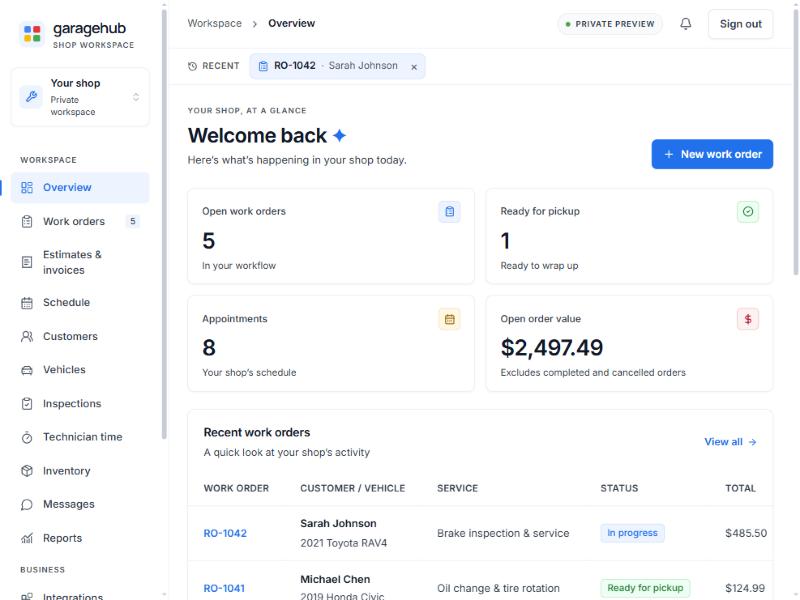Click the In progress status badge
Screen dimensions: 800x600
point(633,533)
